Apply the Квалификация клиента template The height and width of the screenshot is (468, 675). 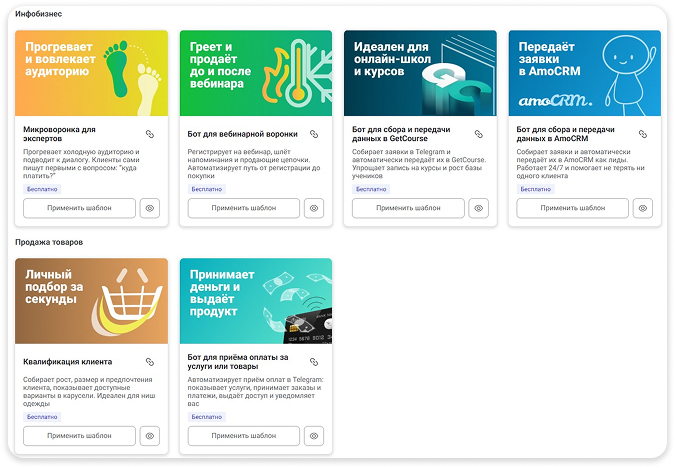click(79, 436)
